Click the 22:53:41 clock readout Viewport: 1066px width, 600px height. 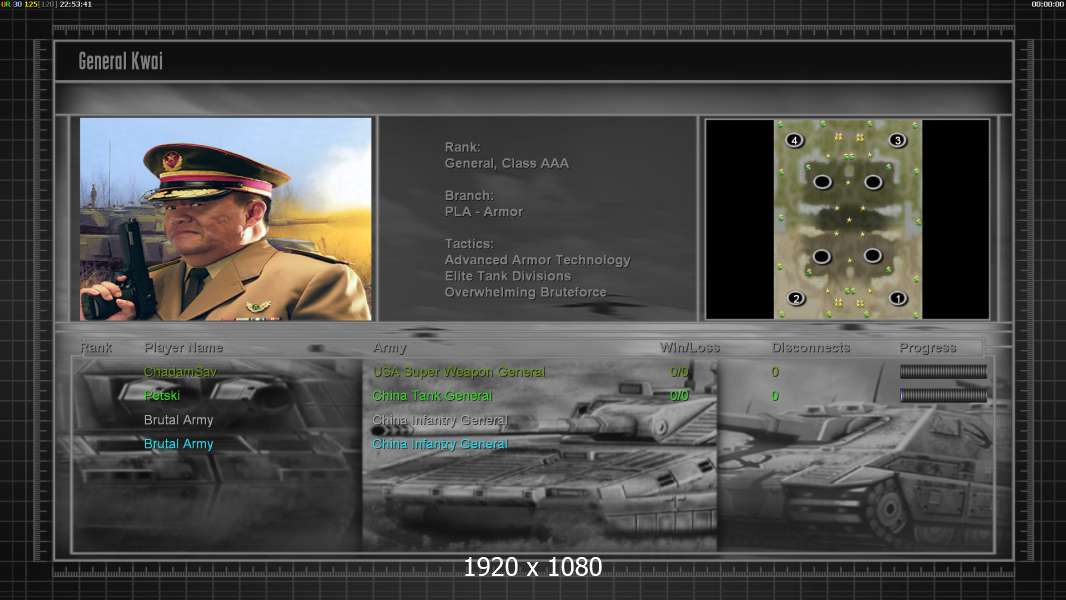pos(75,4)
